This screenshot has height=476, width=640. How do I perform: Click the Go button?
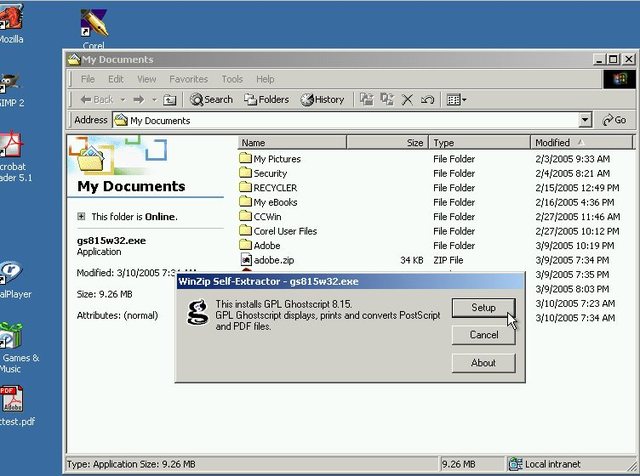pos(614,120)
